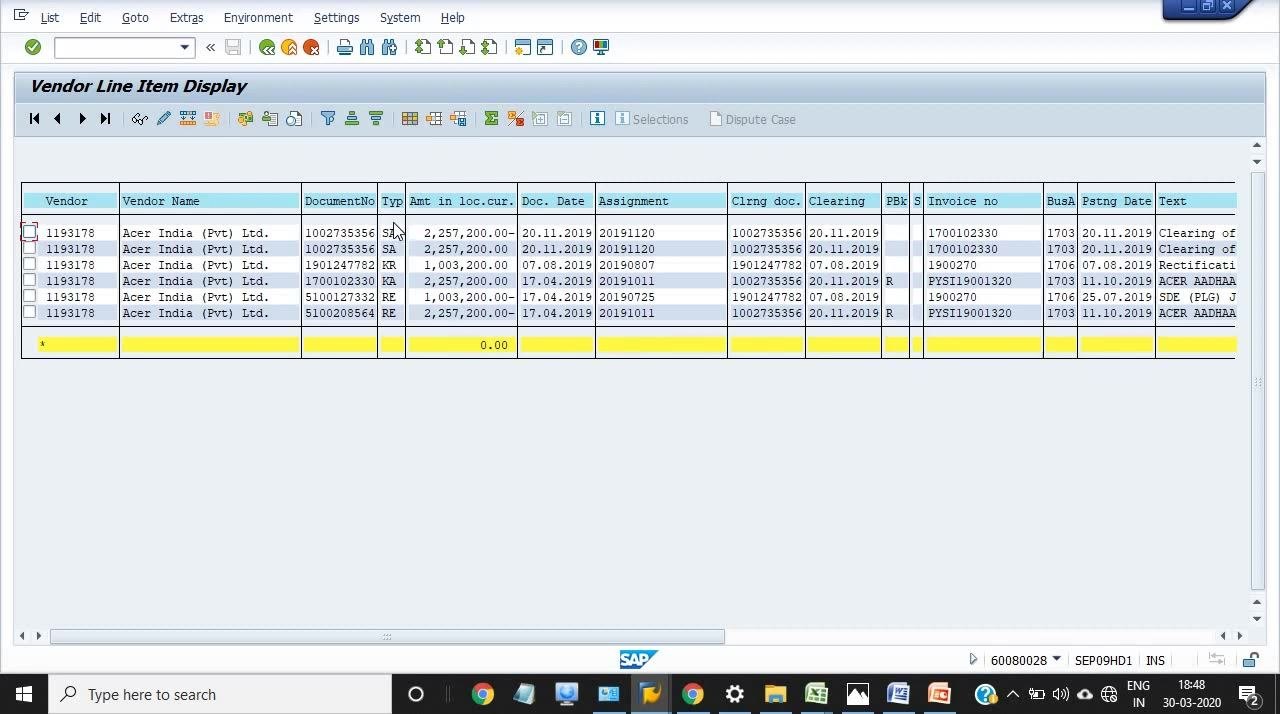Click the First Page icon in standard toolbar
The image size is (1280, 714).
(423, 47)
